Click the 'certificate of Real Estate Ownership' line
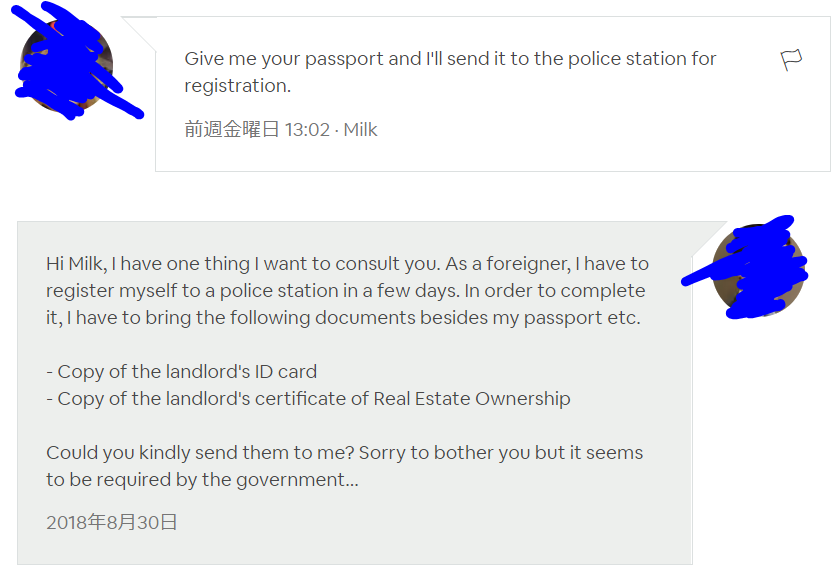This screenshot has height=568, width=835. [308, 399]
